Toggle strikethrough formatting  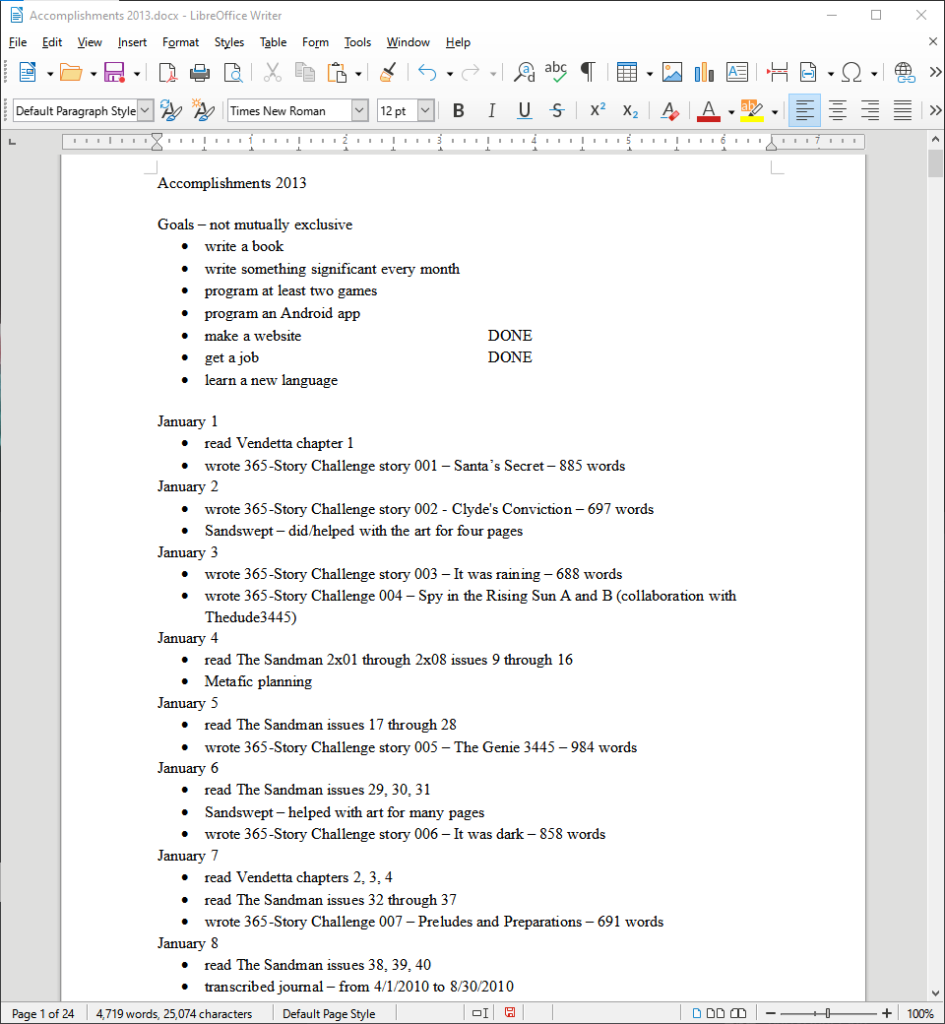(556, 111)
